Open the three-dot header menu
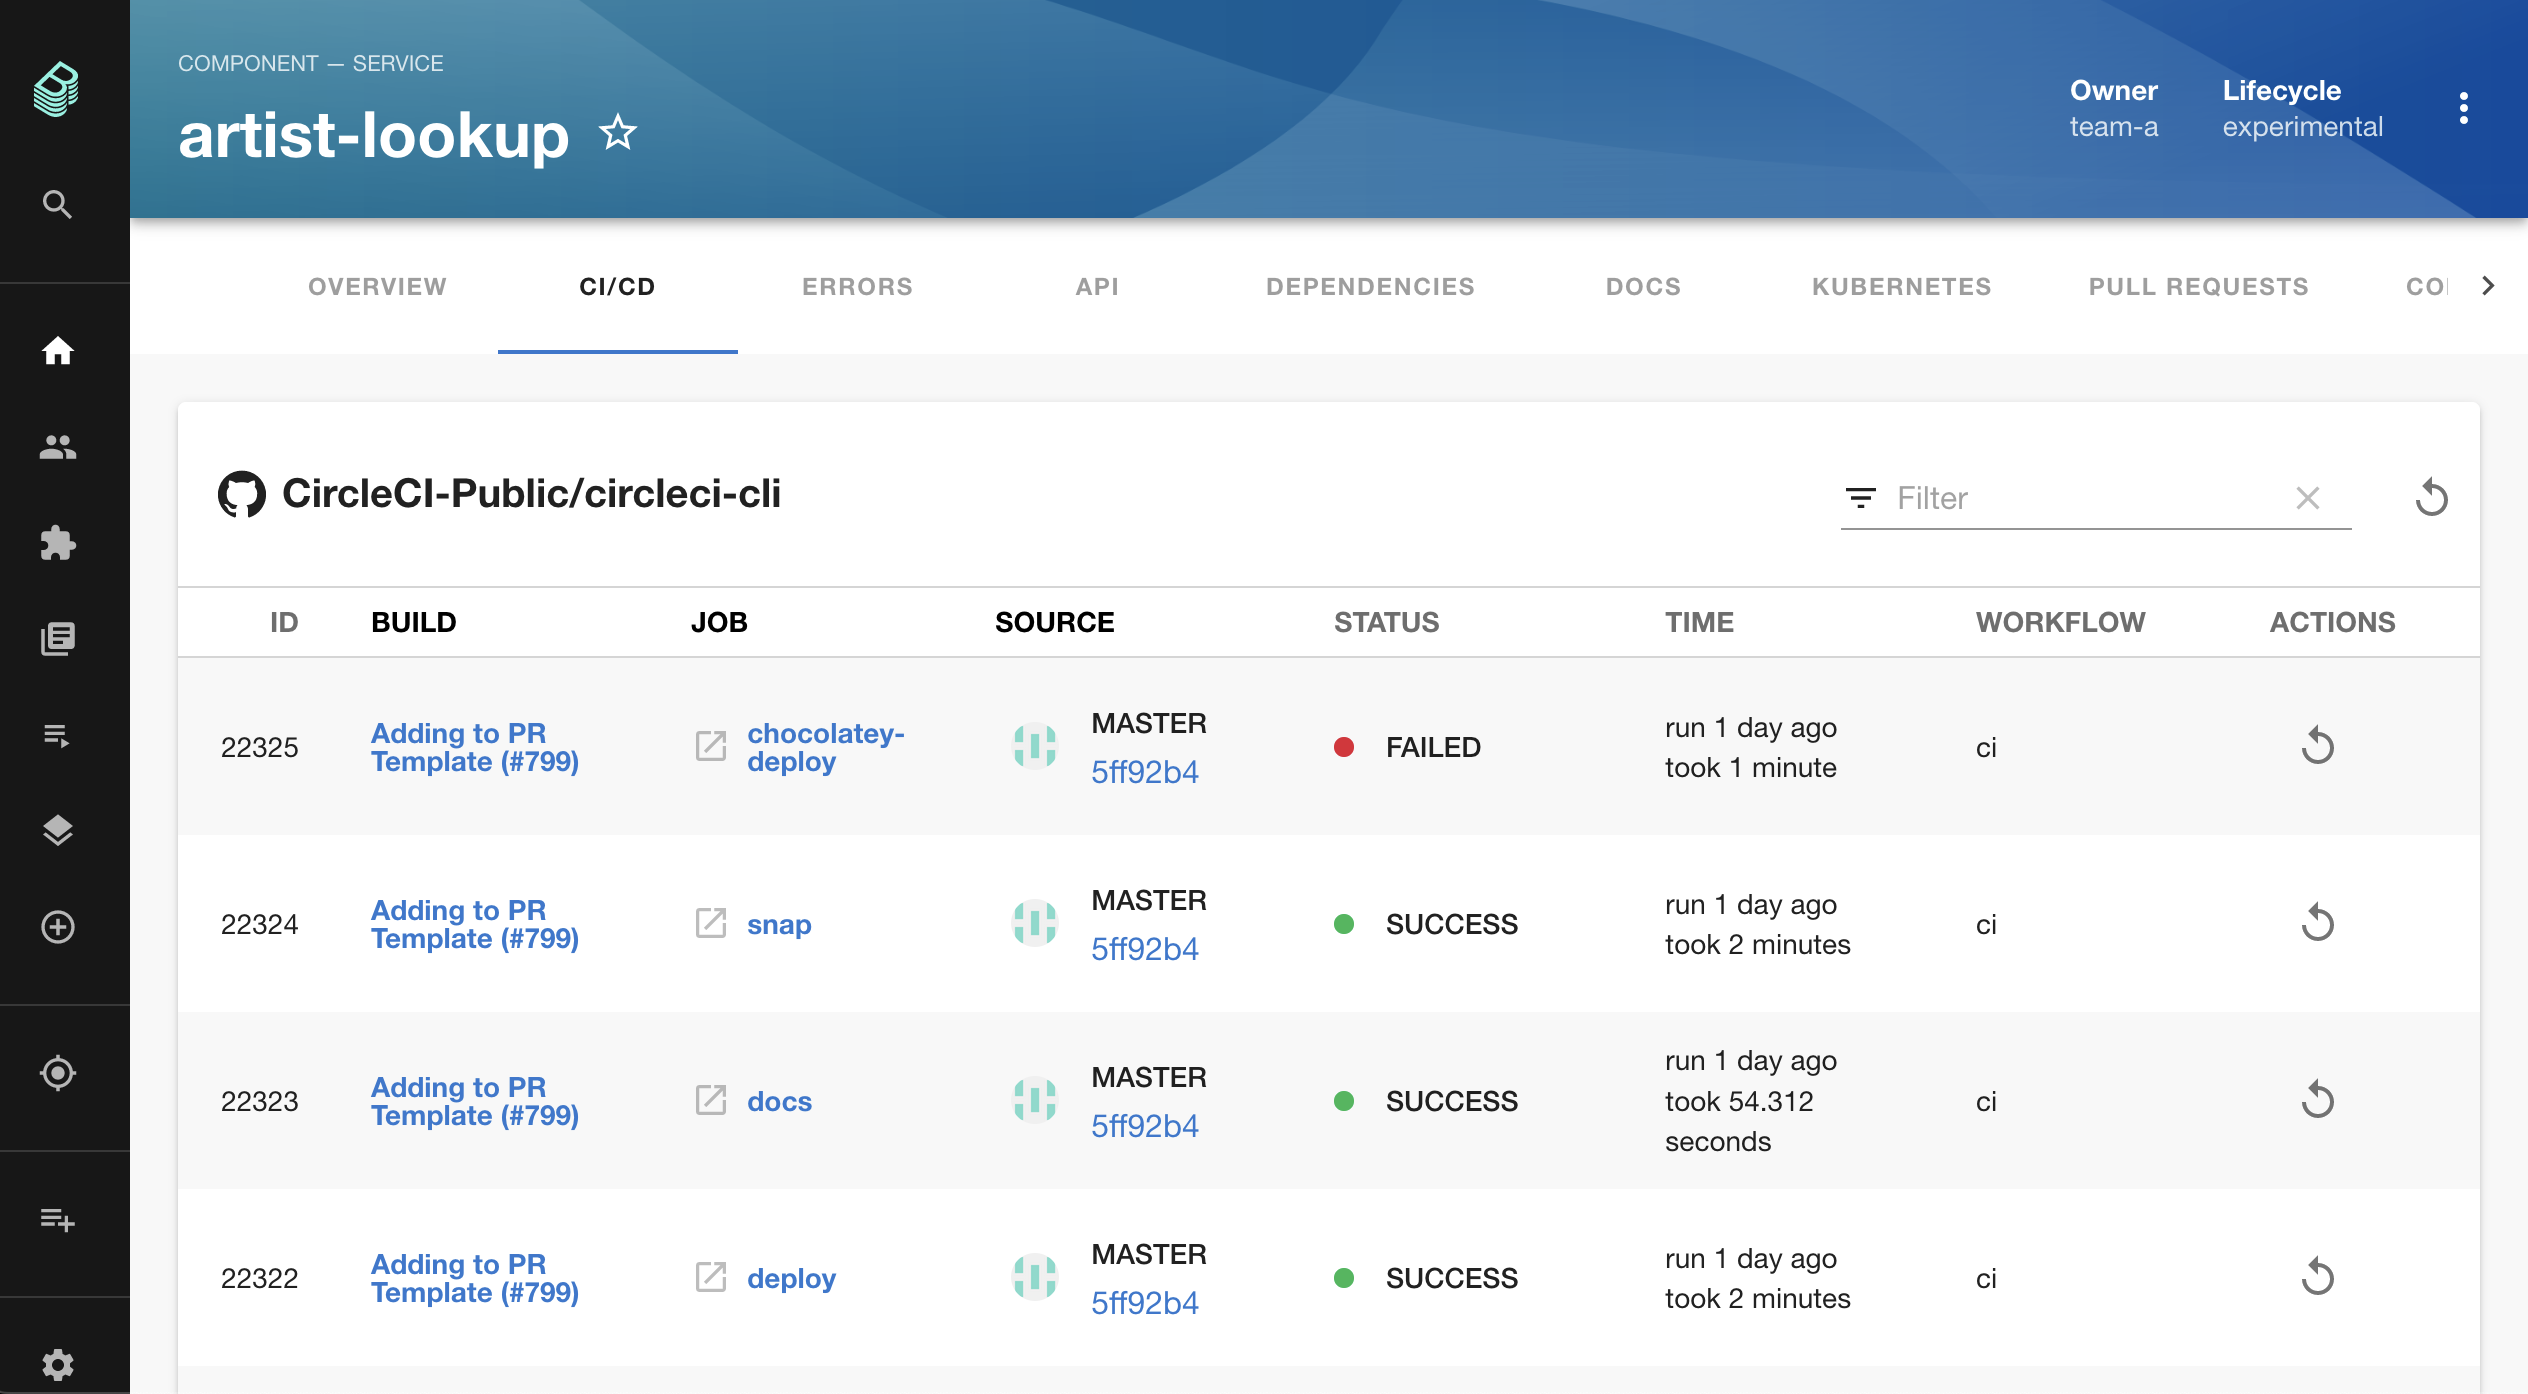This screenshot has height=1394, width=2528. click(2463, 108)
